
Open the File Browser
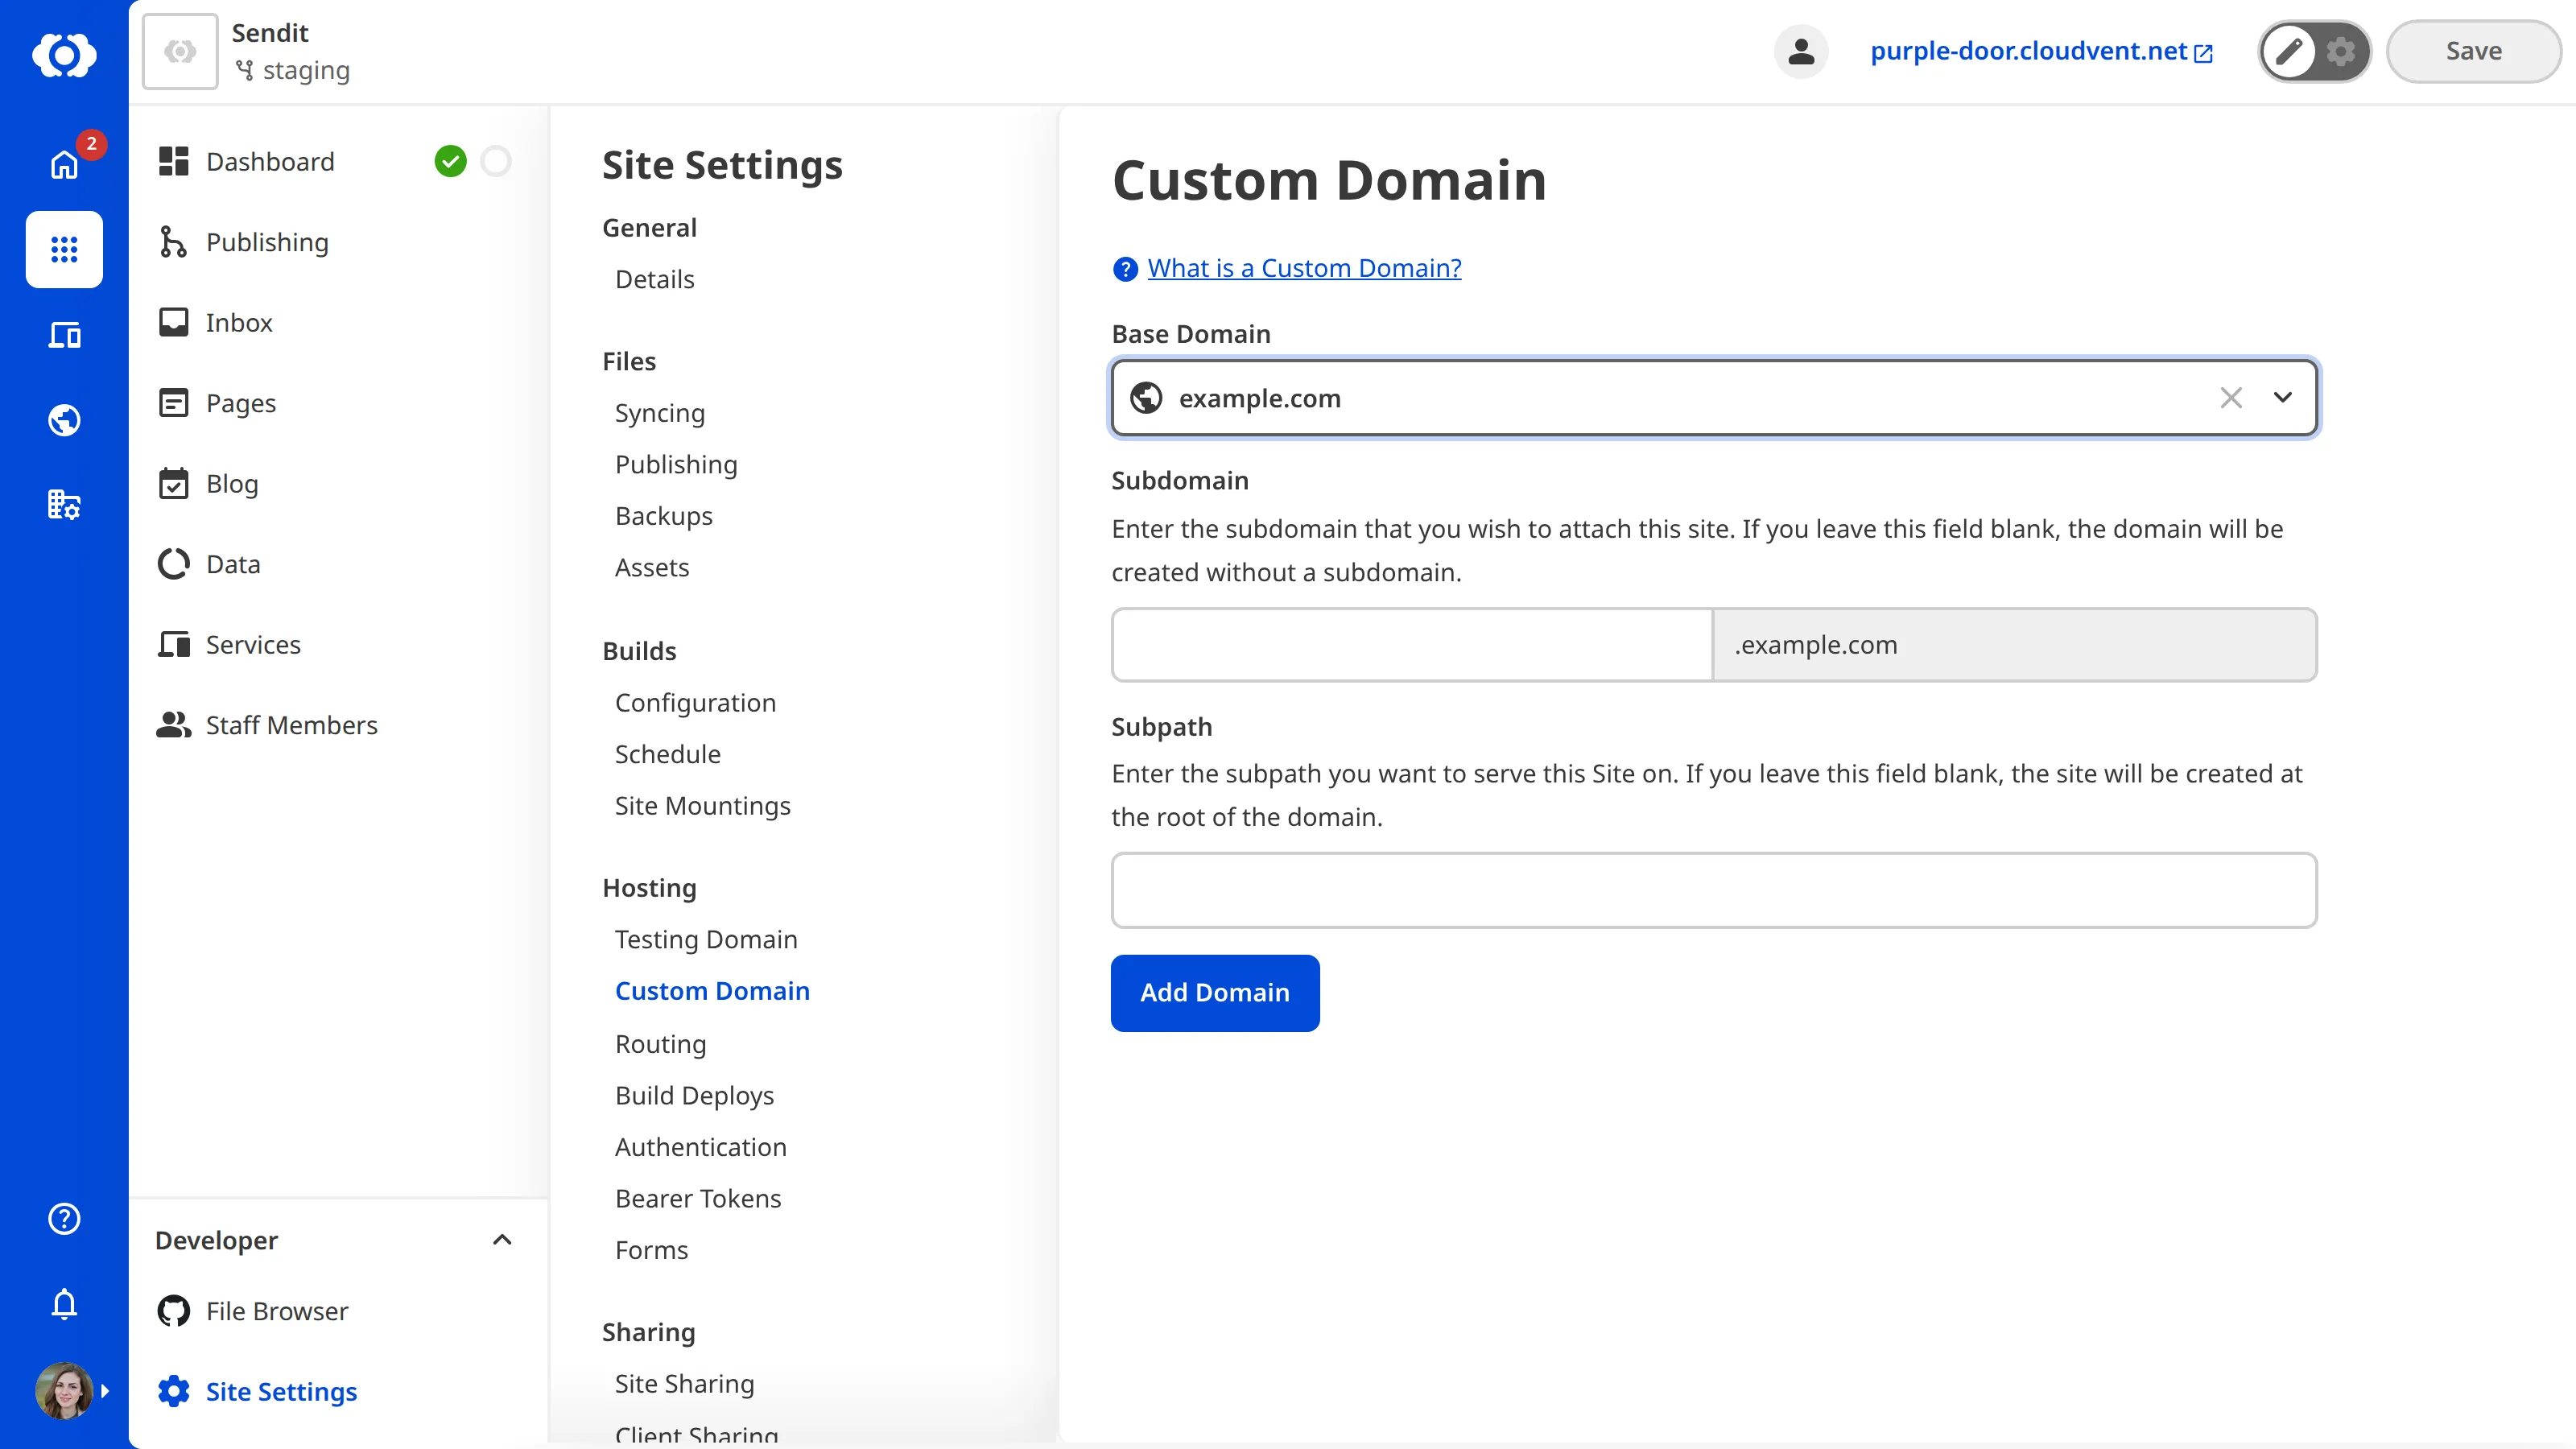point(277,1311)
